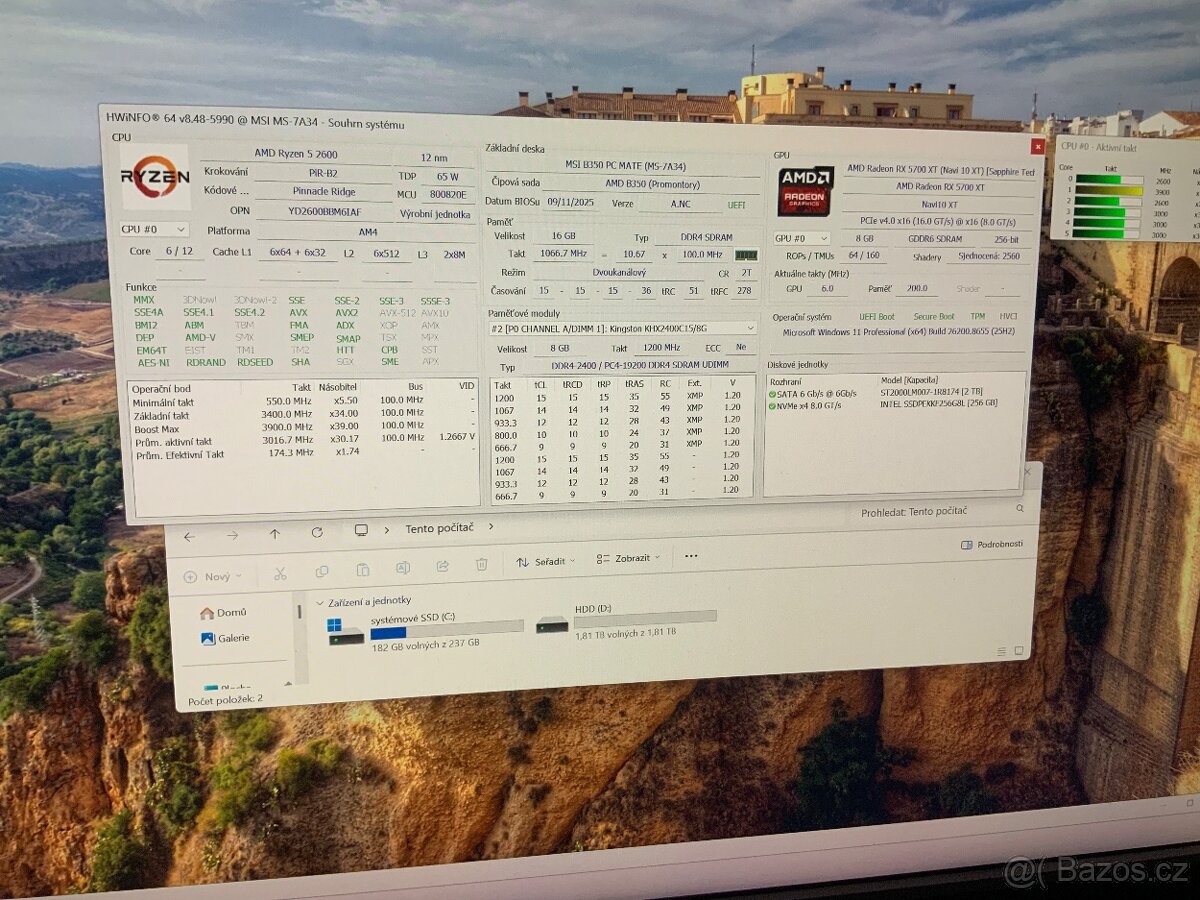Expand the chevron after Tento počítač
Viewport: 1200px width, 900px height.
491,525
